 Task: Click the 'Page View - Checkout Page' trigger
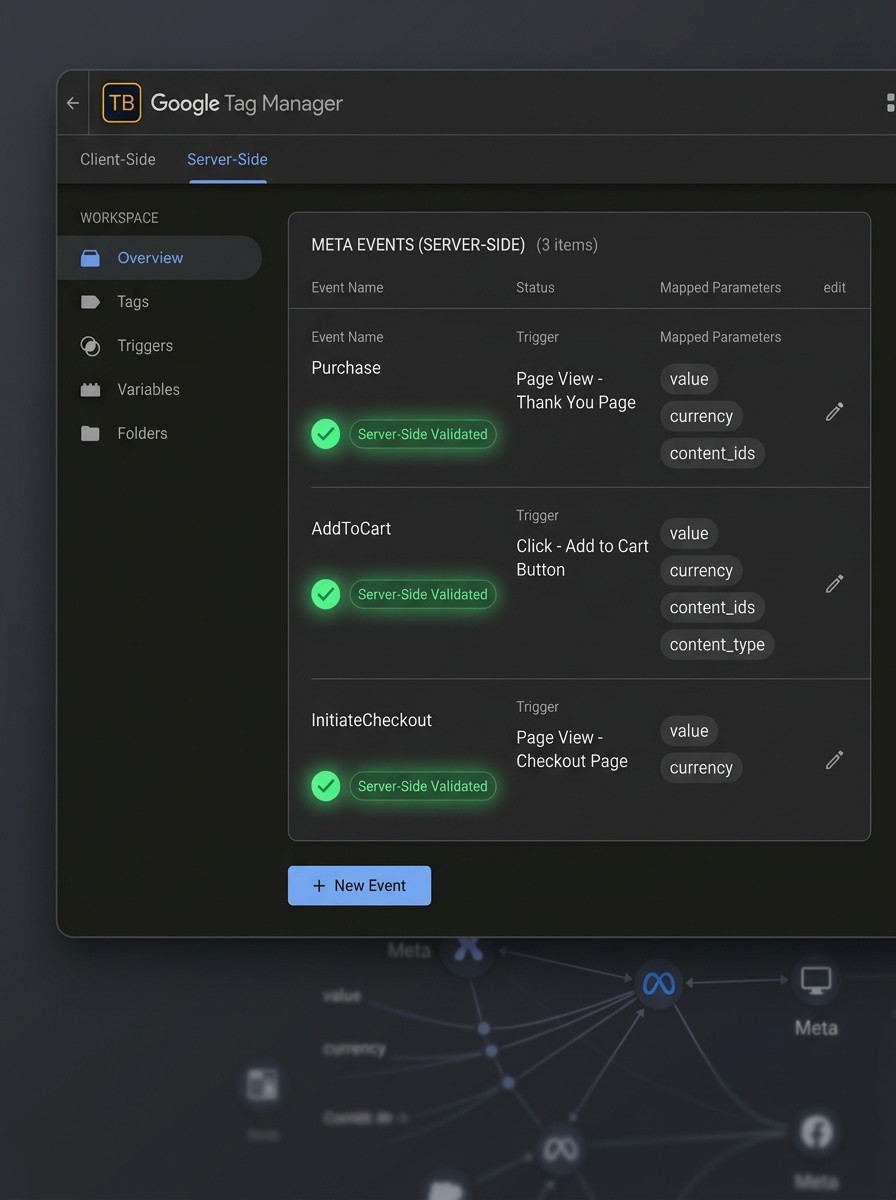click(x=572, y=749)
